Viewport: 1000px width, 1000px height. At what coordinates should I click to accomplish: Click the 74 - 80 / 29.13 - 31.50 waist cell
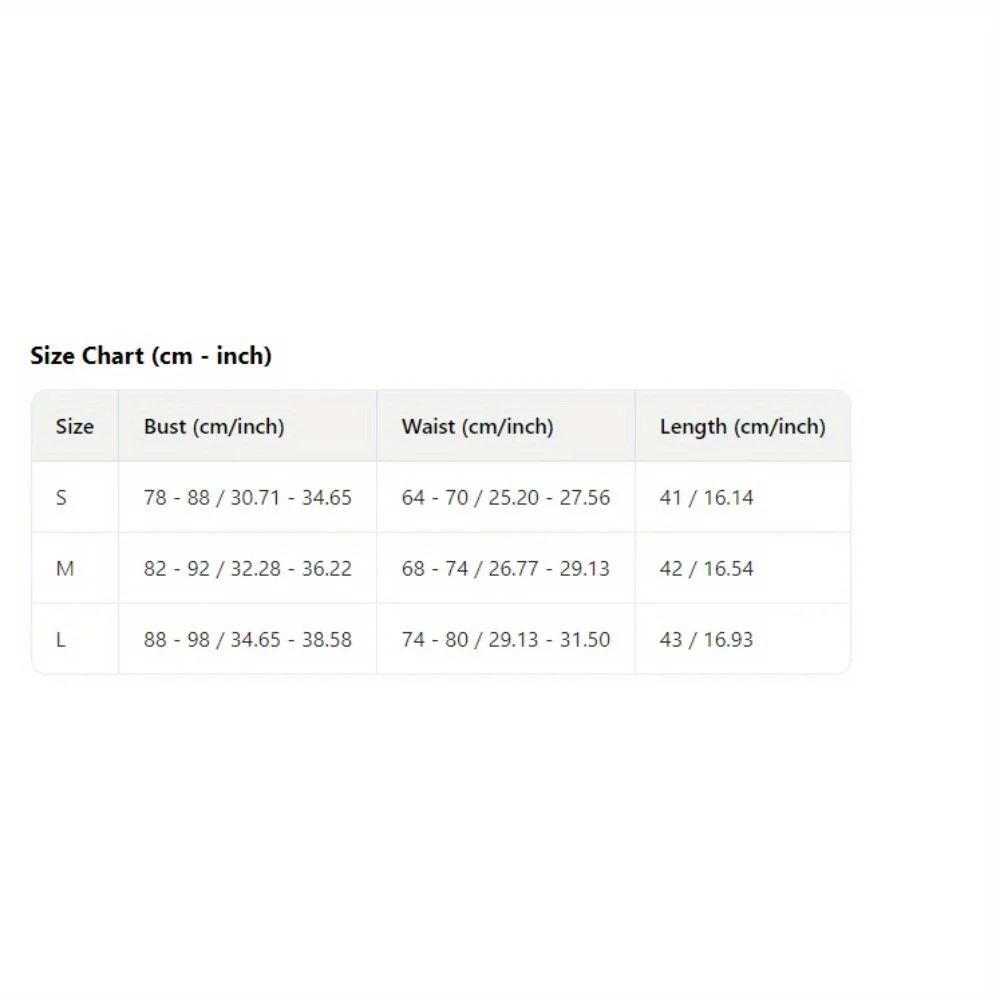[x=505, y=640]
